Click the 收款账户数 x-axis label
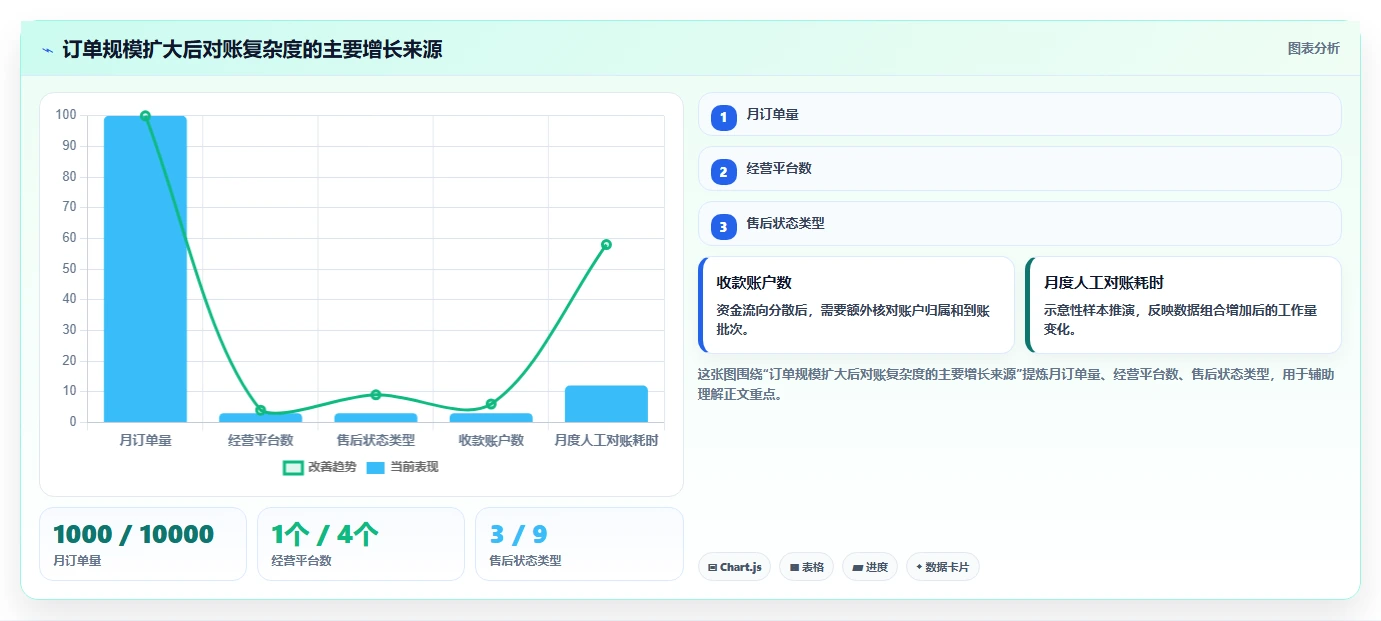 pyautogui.click(x=491, y=440)
